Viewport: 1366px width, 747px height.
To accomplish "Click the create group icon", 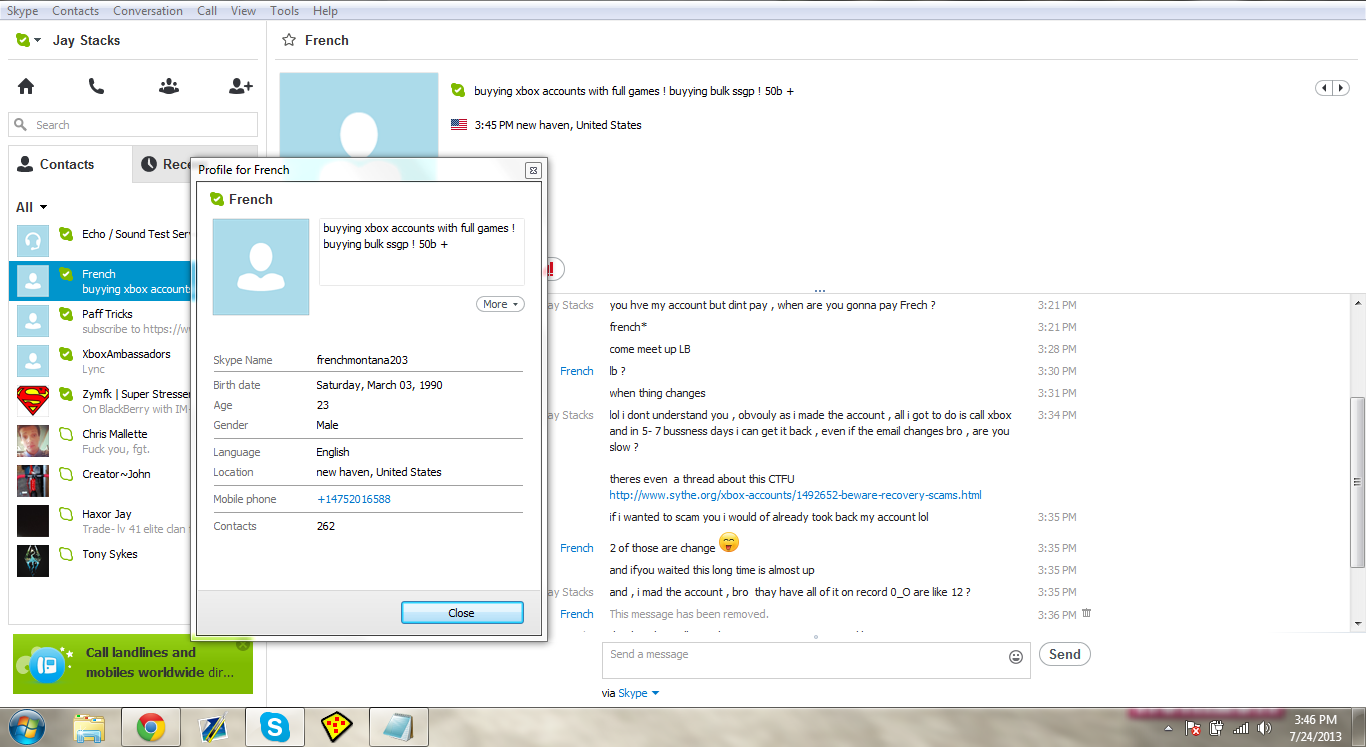I will click(x=169, y=87).
